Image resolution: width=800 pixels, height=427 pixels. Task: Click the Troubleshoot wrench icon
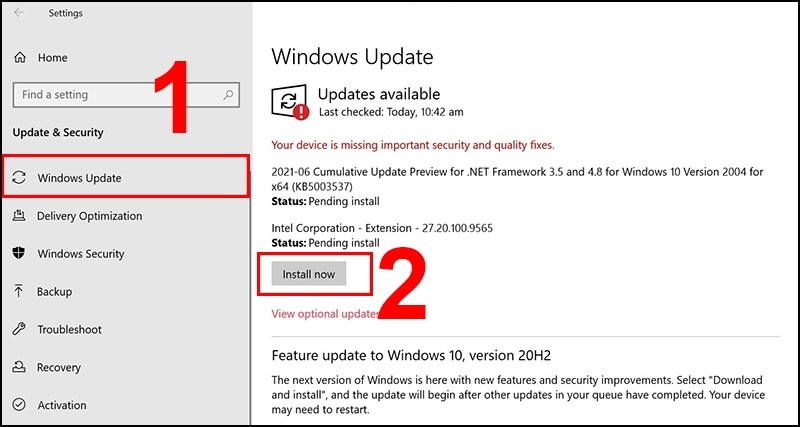click(18, 330)
